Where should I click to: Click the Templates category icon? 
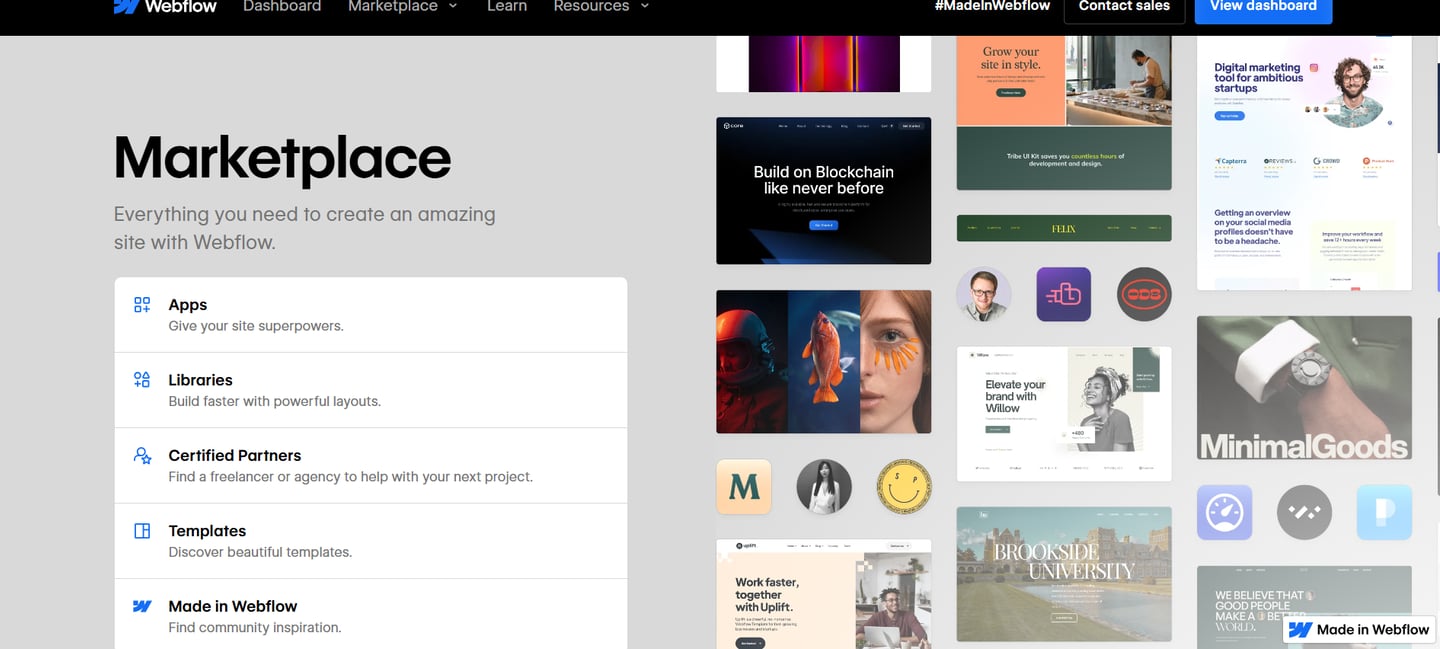click(x=141, y=530)
